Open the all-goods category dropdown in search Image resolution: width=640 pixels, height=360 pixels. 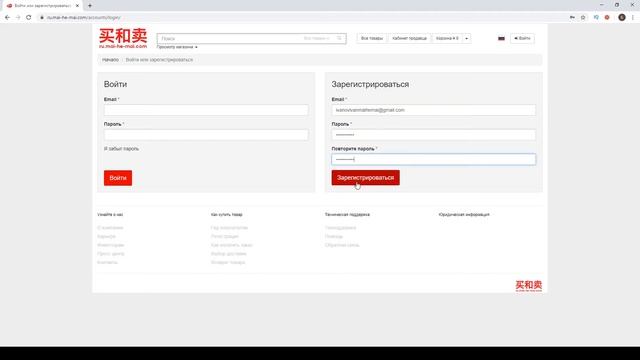click(x=317, y=38)
